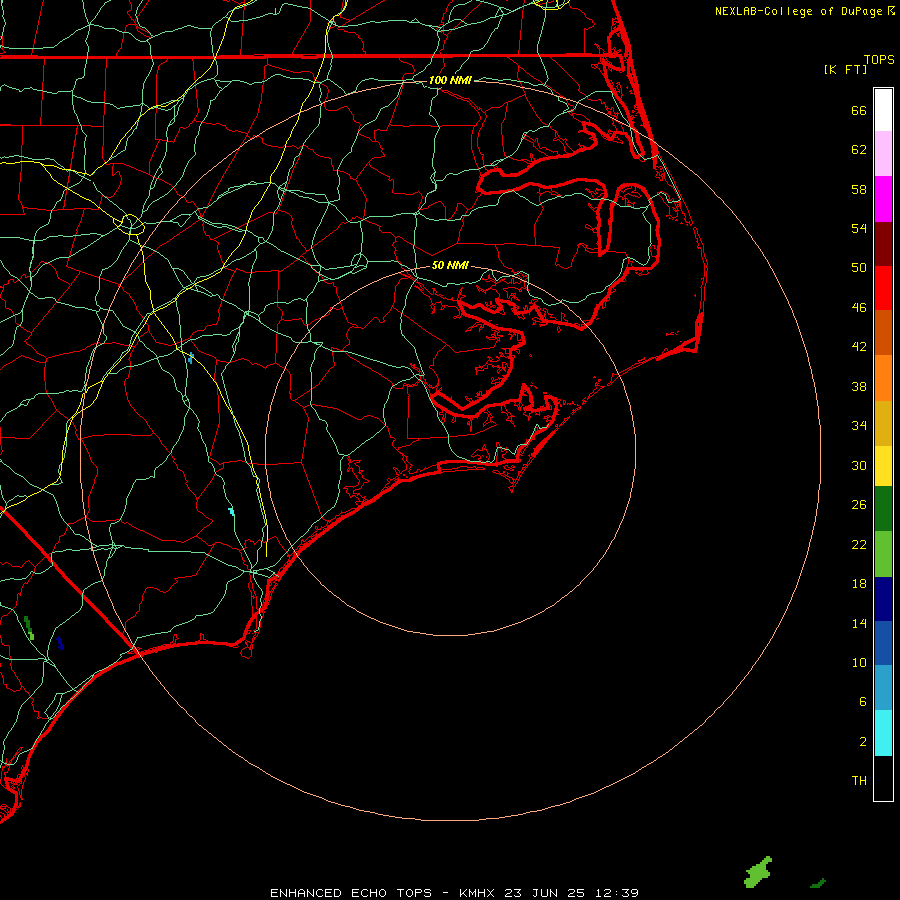This screenshot has height=900, width=900.
Task: Select the light pink legend color
Action: [883, 154]
